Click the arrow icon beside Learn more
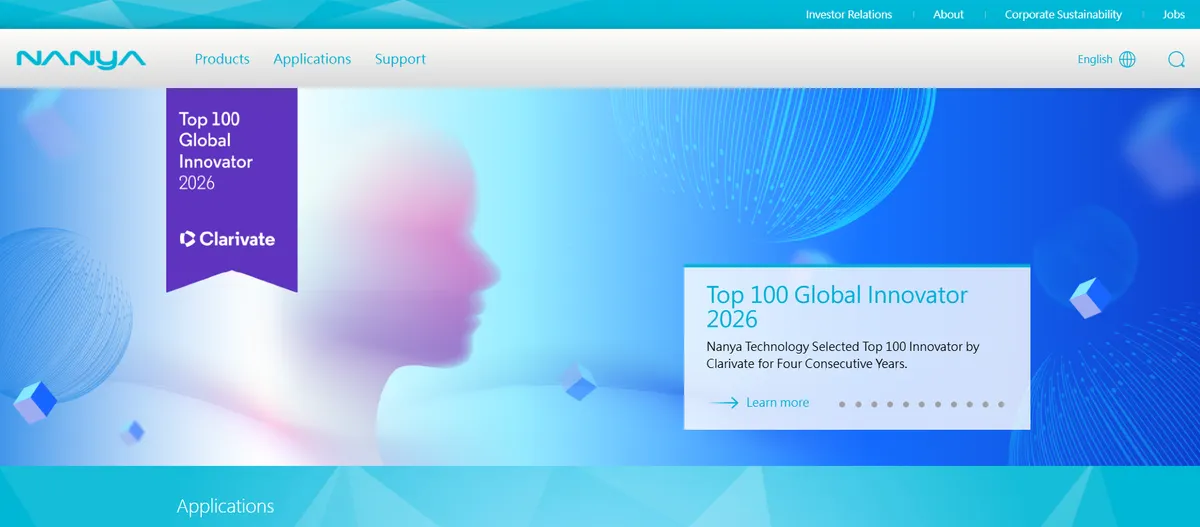Viewport: 1200px width, 527px height. (724, 403)
